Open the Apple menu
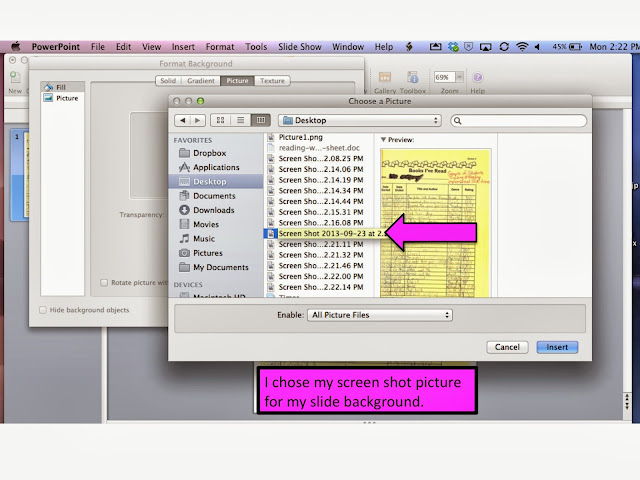 [x=16, y=47]
